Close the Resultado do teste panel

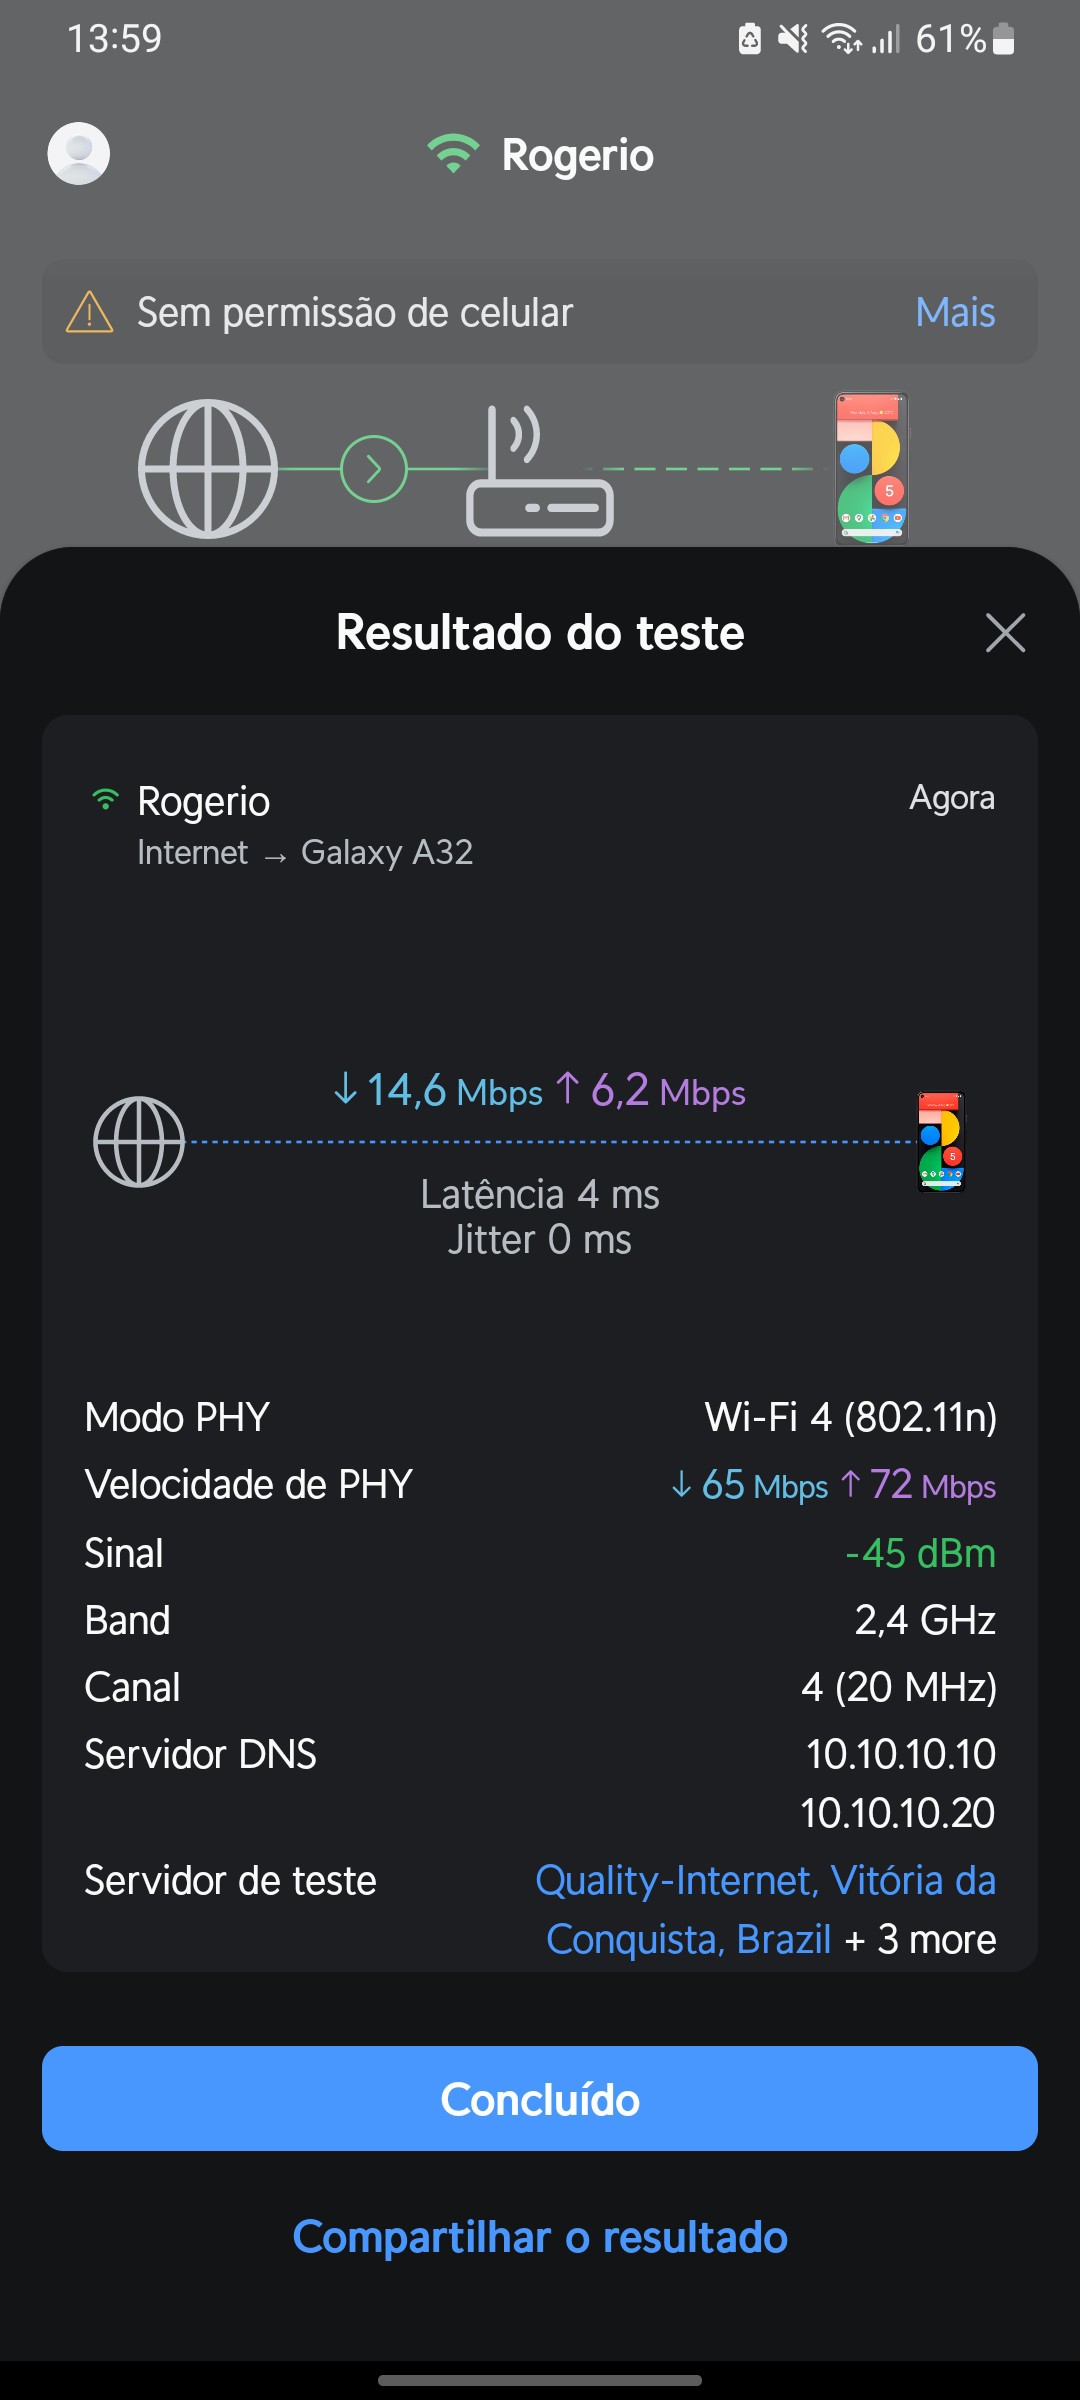pyautogui.click(x=1005, y=632)
